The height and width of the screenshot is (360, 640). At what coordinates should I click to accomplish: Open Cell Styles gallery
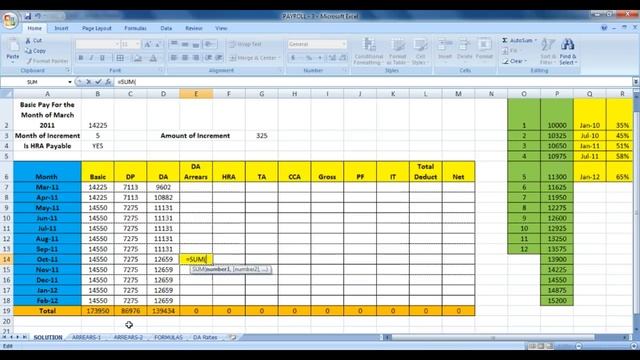[419, 51]
